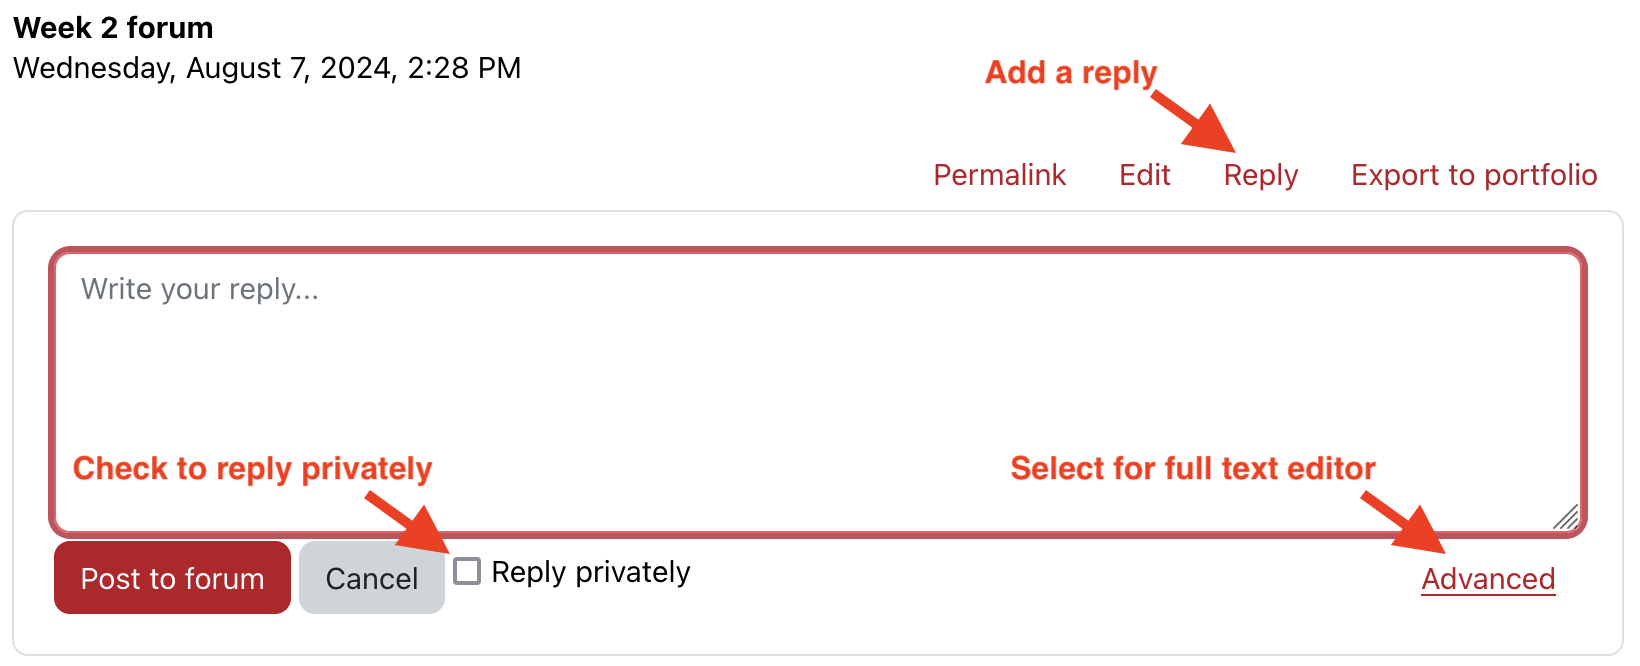
Task: Select Export to portfolio
Action: (1473, 175)
